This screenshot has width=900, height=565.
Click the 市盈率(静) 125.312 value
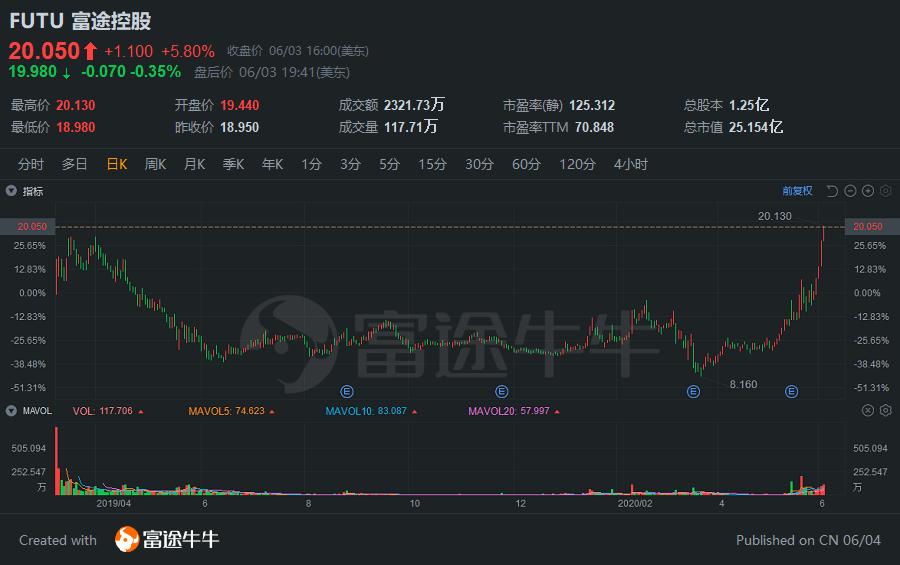tap(592, 105)
